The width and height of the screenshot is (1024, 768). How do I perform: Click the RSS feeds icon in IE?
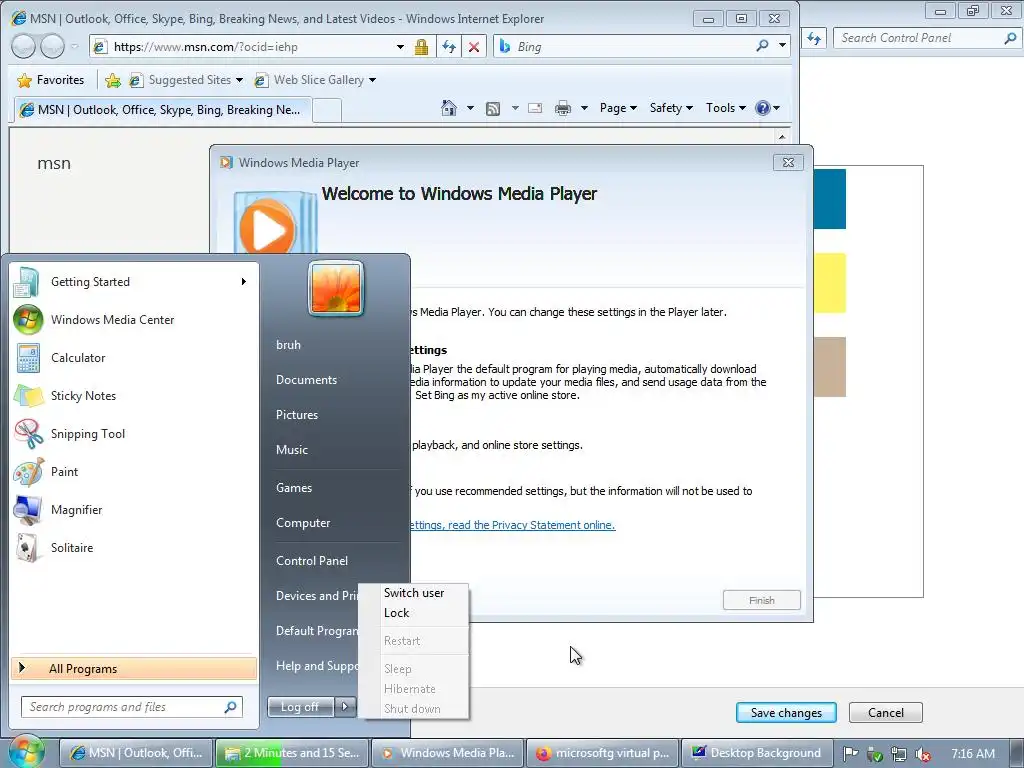click(x=493, y=108)
